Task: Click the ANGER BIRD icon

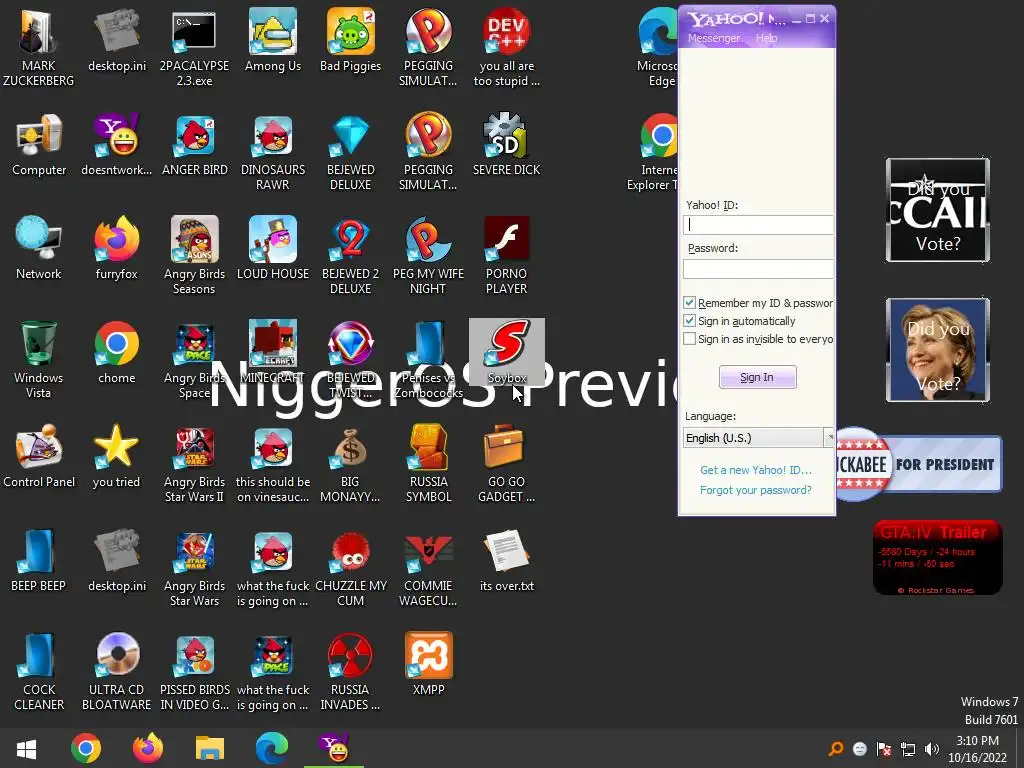Action: (195, 145)
